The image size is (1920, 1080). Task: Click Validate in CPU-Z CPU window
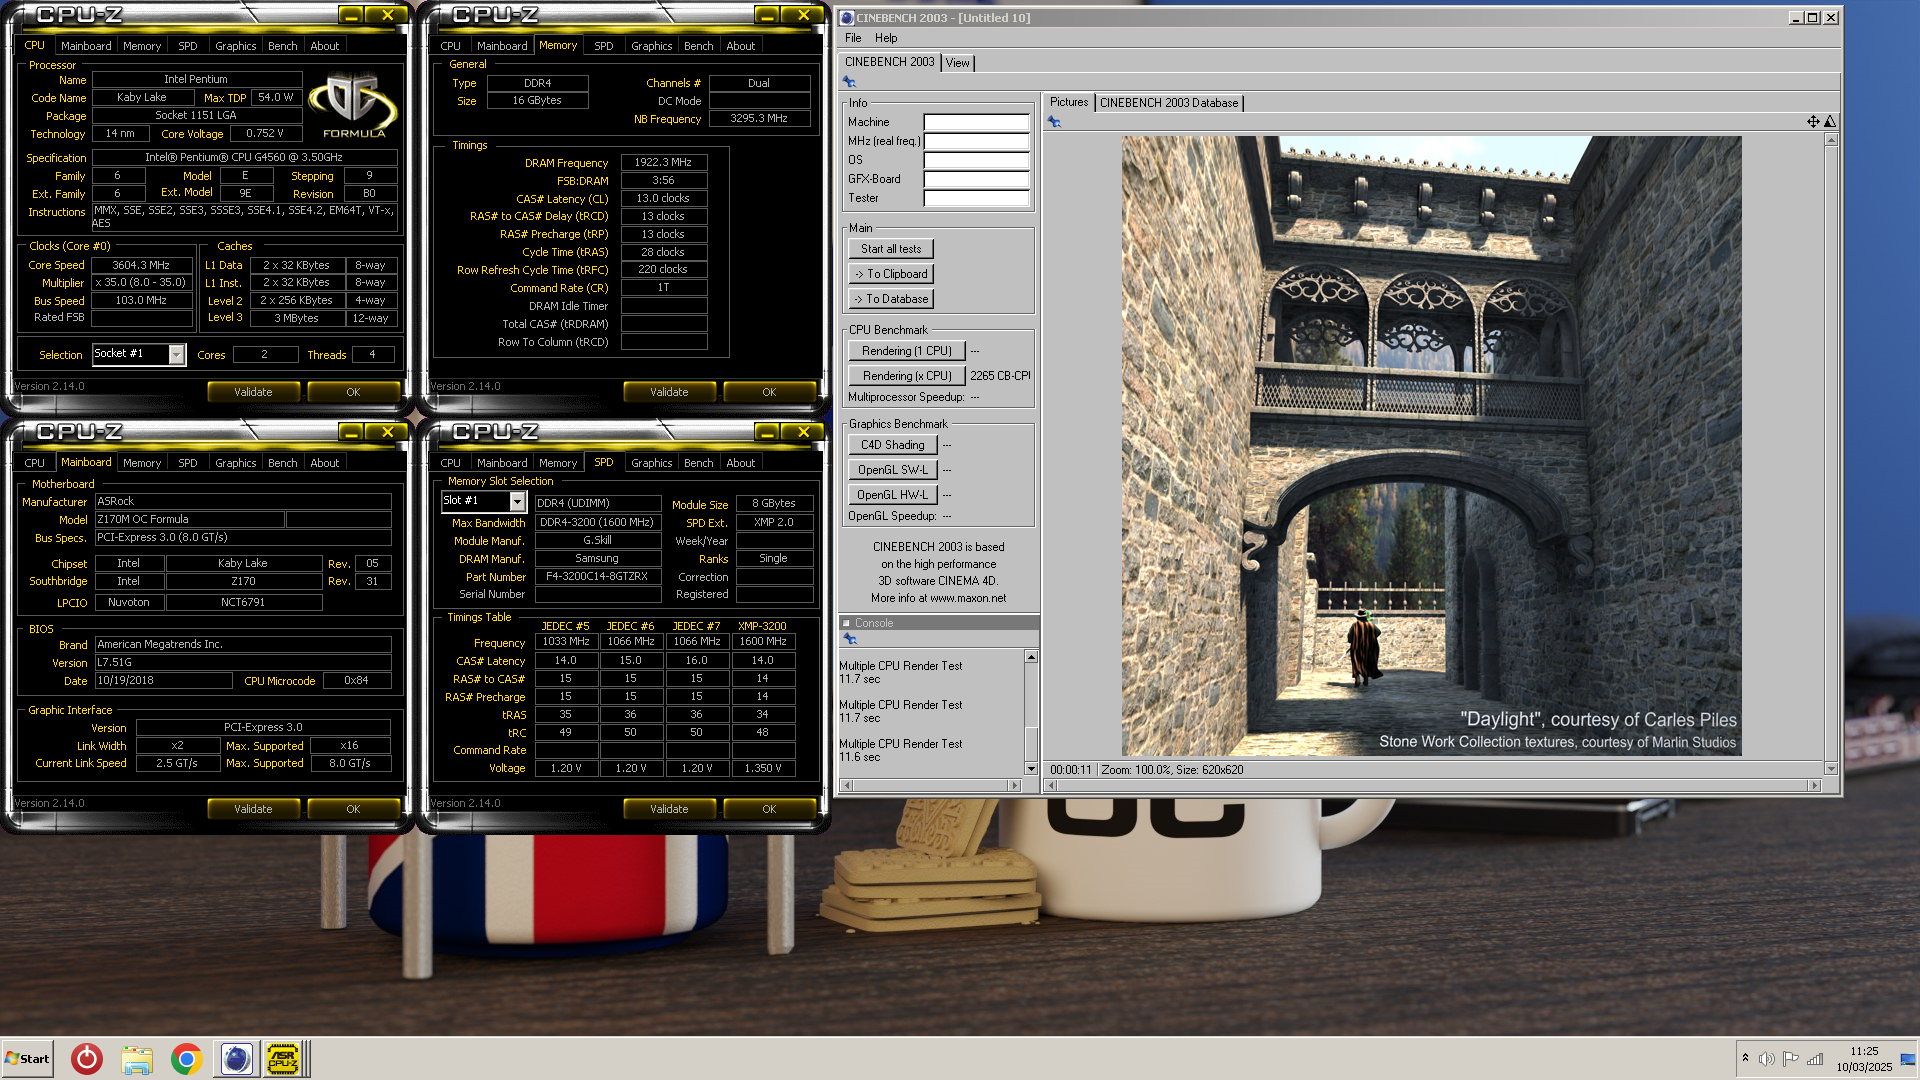point(253,392)
